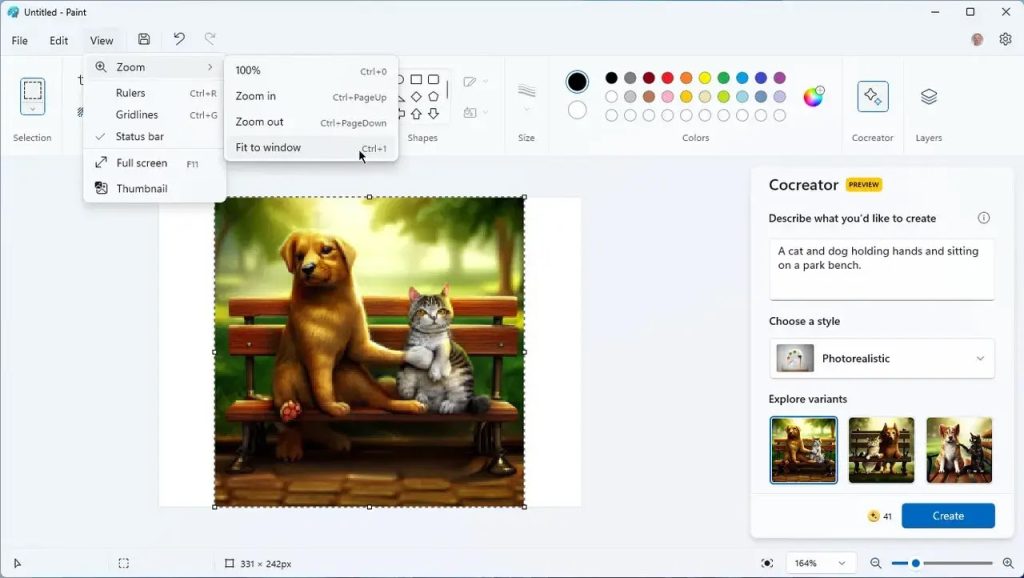Open the Layers panel icon
The height and width of the screenshot is (578, 1024).
(x=929, y=97)
